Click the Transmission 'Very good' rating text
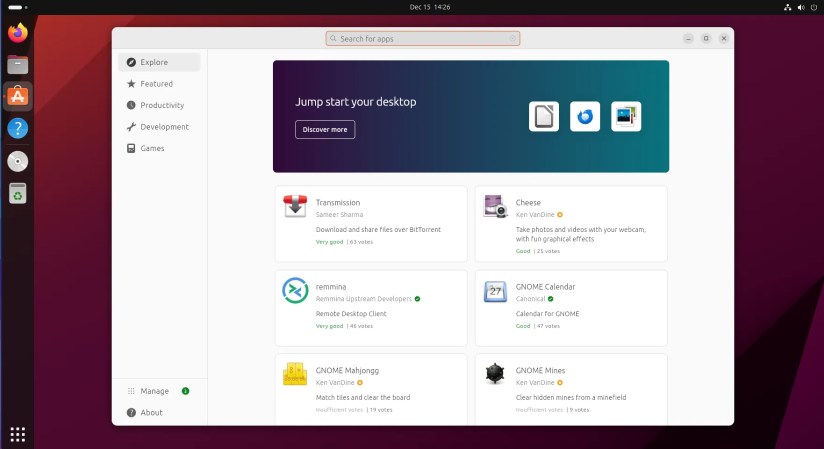This screenshot has width=824, height=449. 329,242
